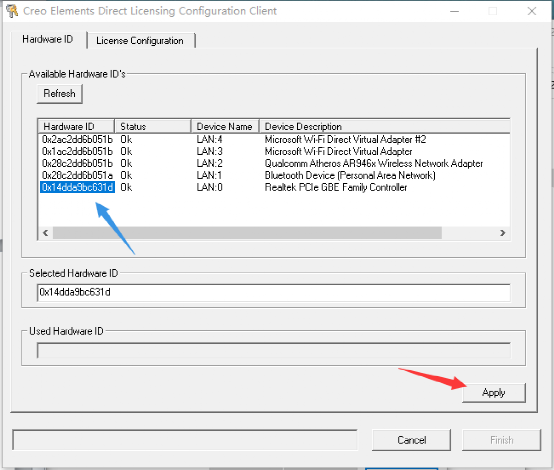Cancel the licensing configuration
Screen dimensions: 554x470
(411, 440)
